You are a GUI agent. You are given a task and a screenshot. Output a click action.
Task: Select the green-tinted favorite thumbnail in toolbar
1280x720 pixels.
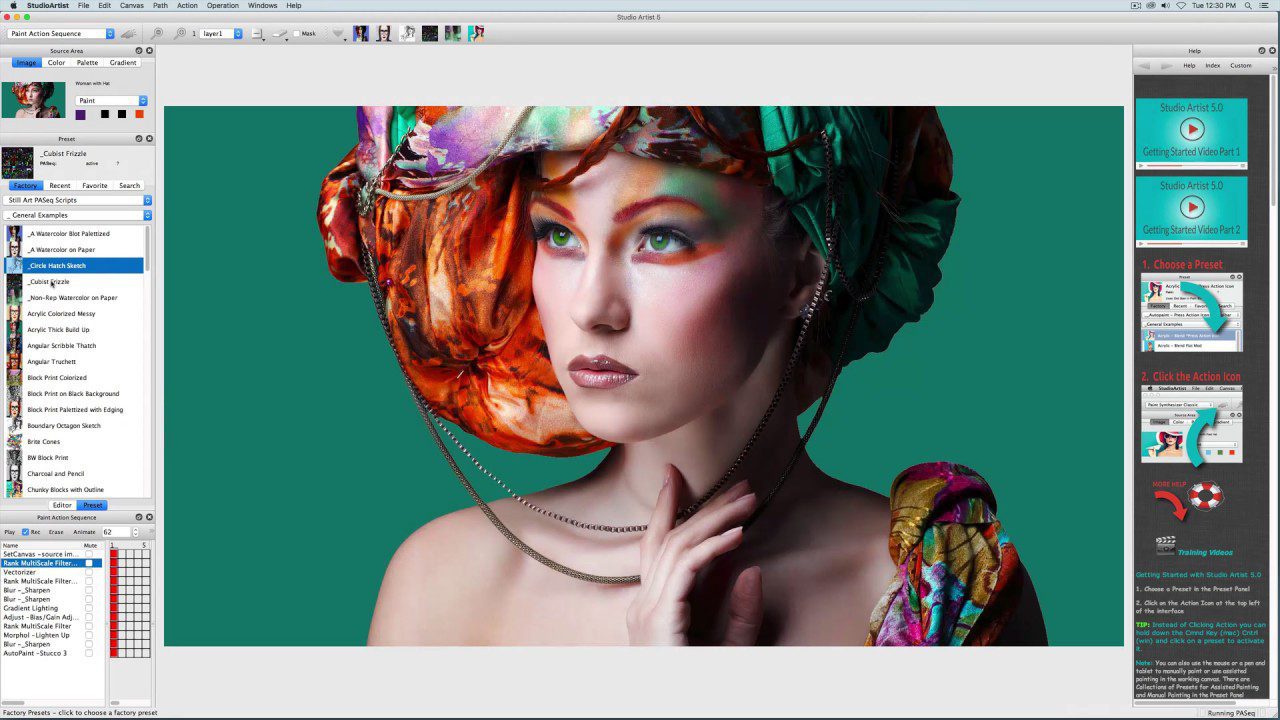click(453, 34)
